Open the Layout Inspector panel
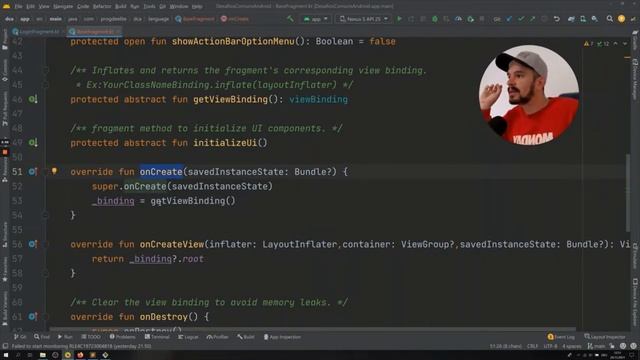The width and height of the screenshot is (640, 360). (x=605, y=337)
